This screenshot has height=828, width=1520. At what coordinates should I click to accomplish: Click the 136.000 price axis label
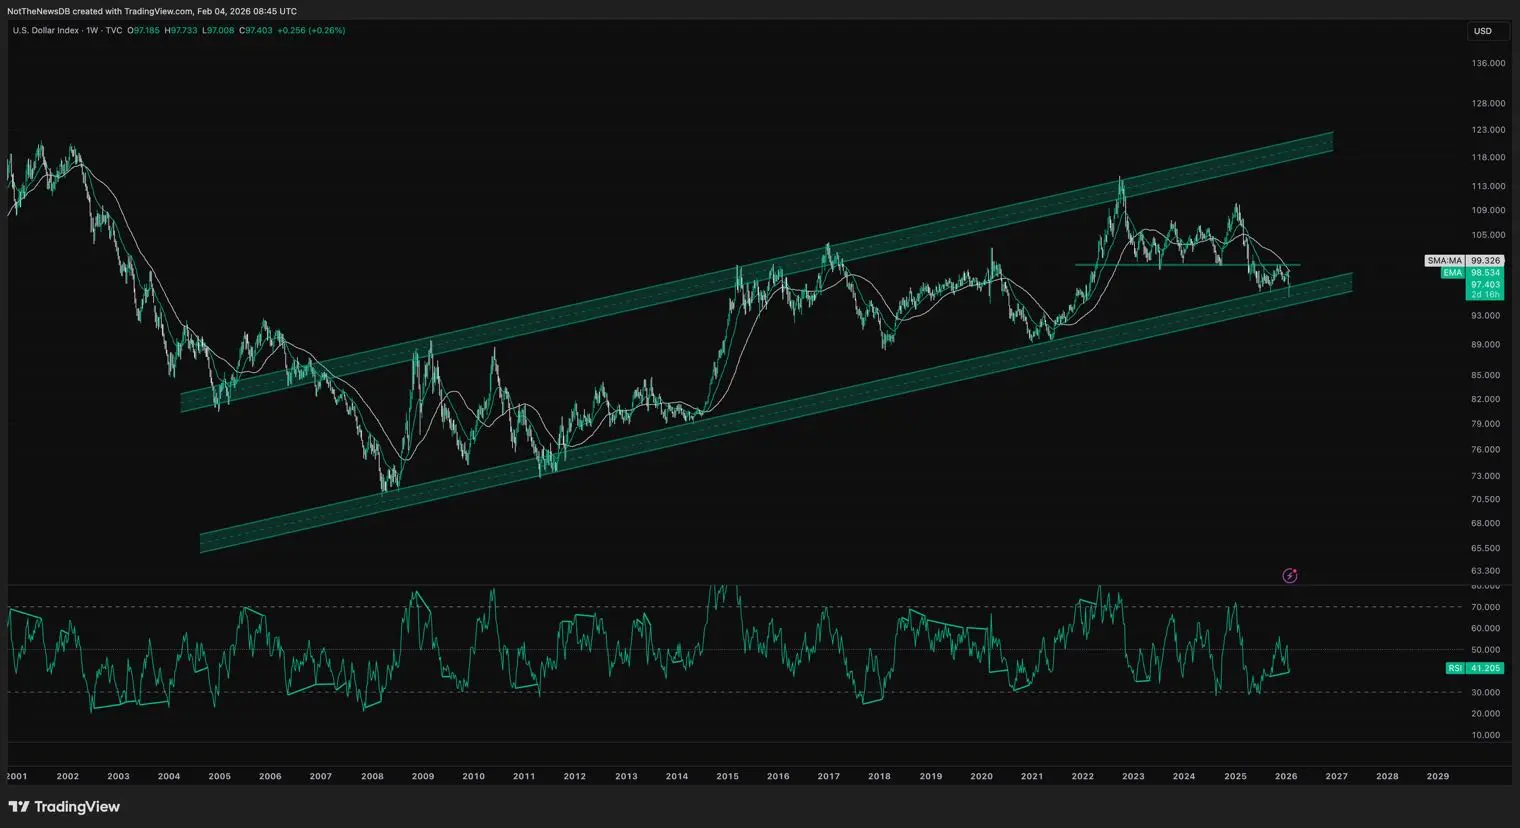pos(1488,63)
